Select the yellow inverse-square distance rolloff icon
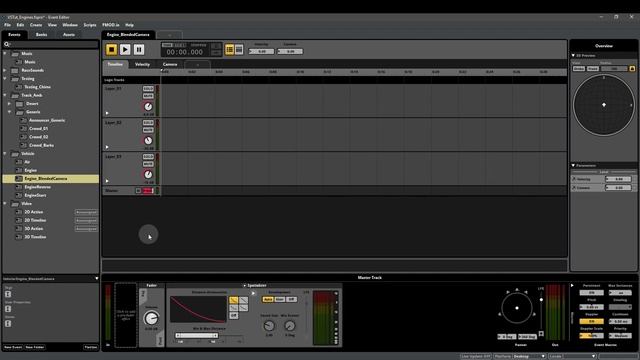The height and width of the screenshot is (360, 640). pyautogui.click(x=233, y=300)
